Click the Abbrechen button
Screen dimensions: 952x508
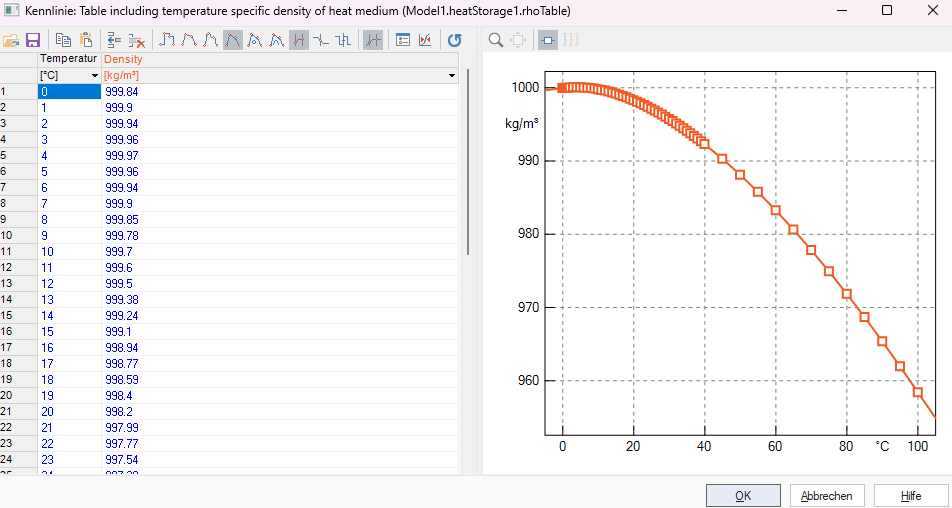click(826, 496)
